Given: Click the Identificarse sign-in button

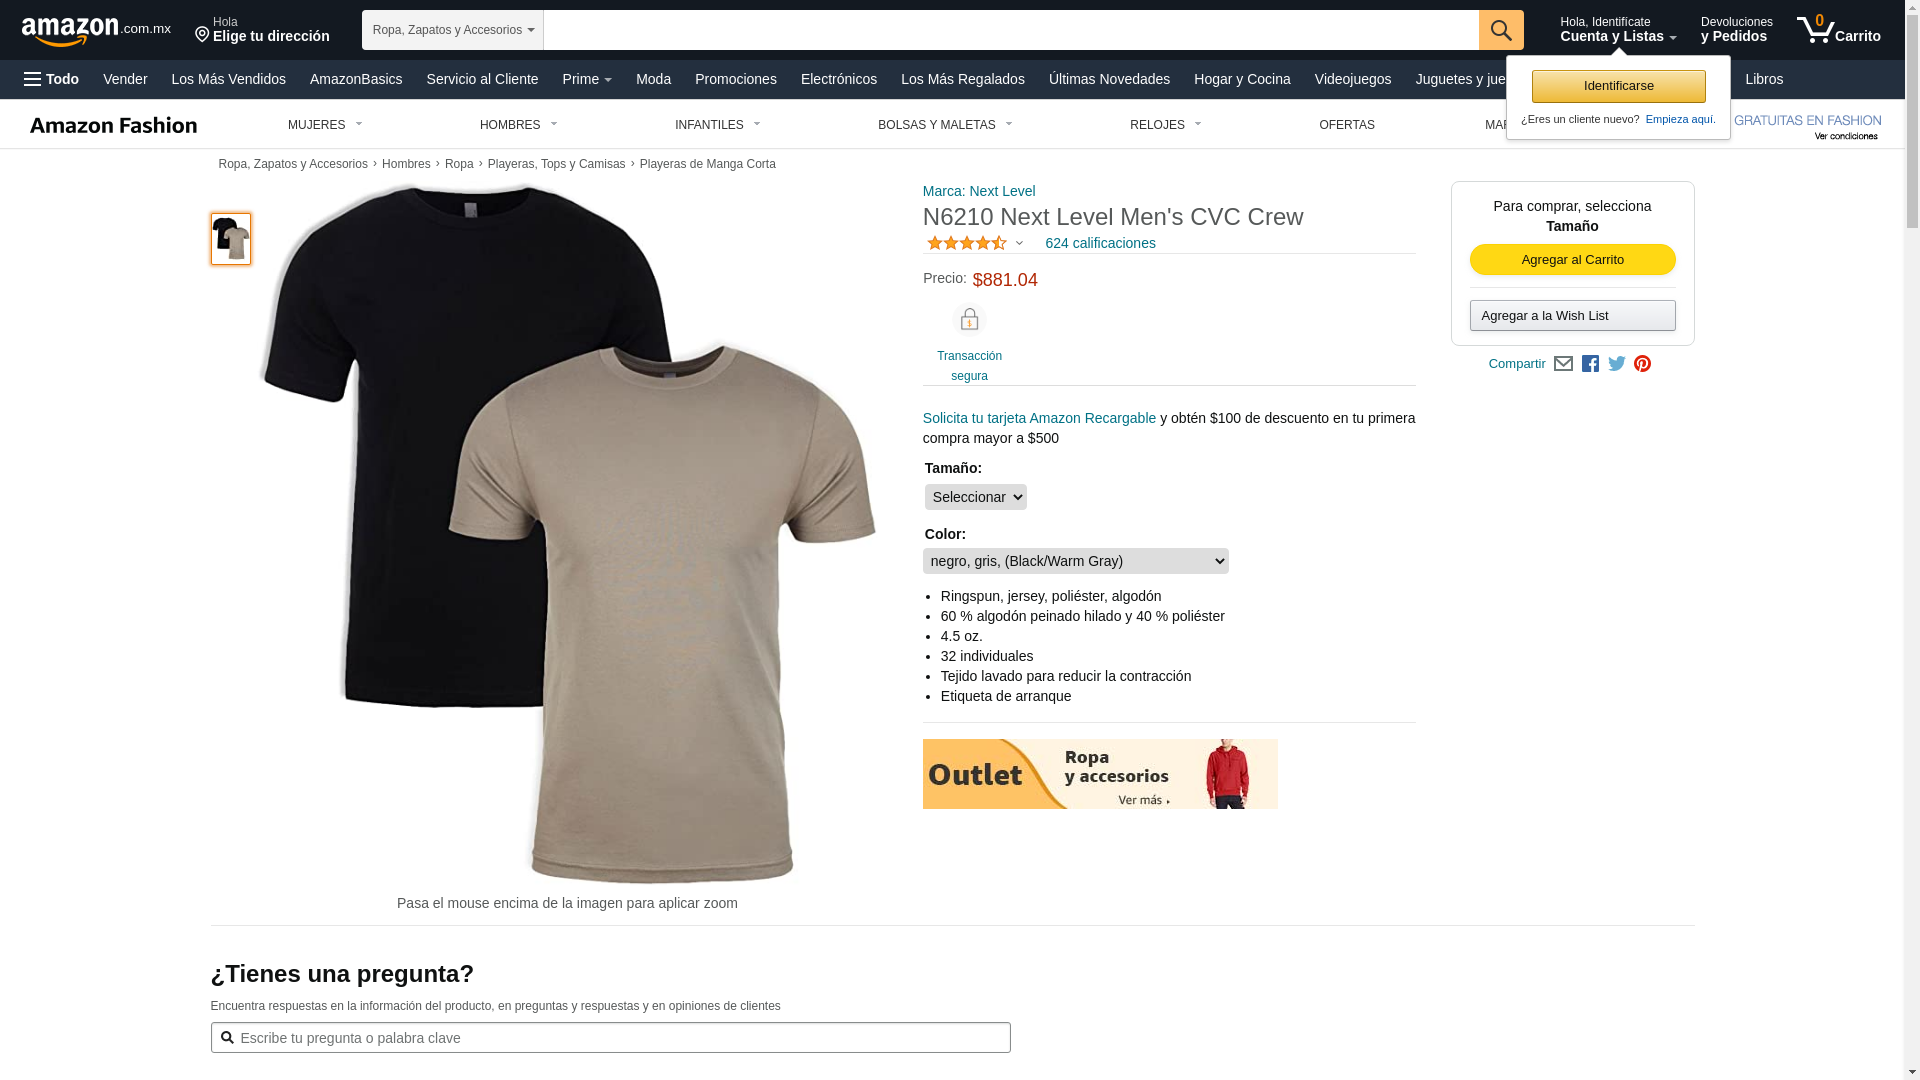Looking at the screenshot, I should [1619, 86].
